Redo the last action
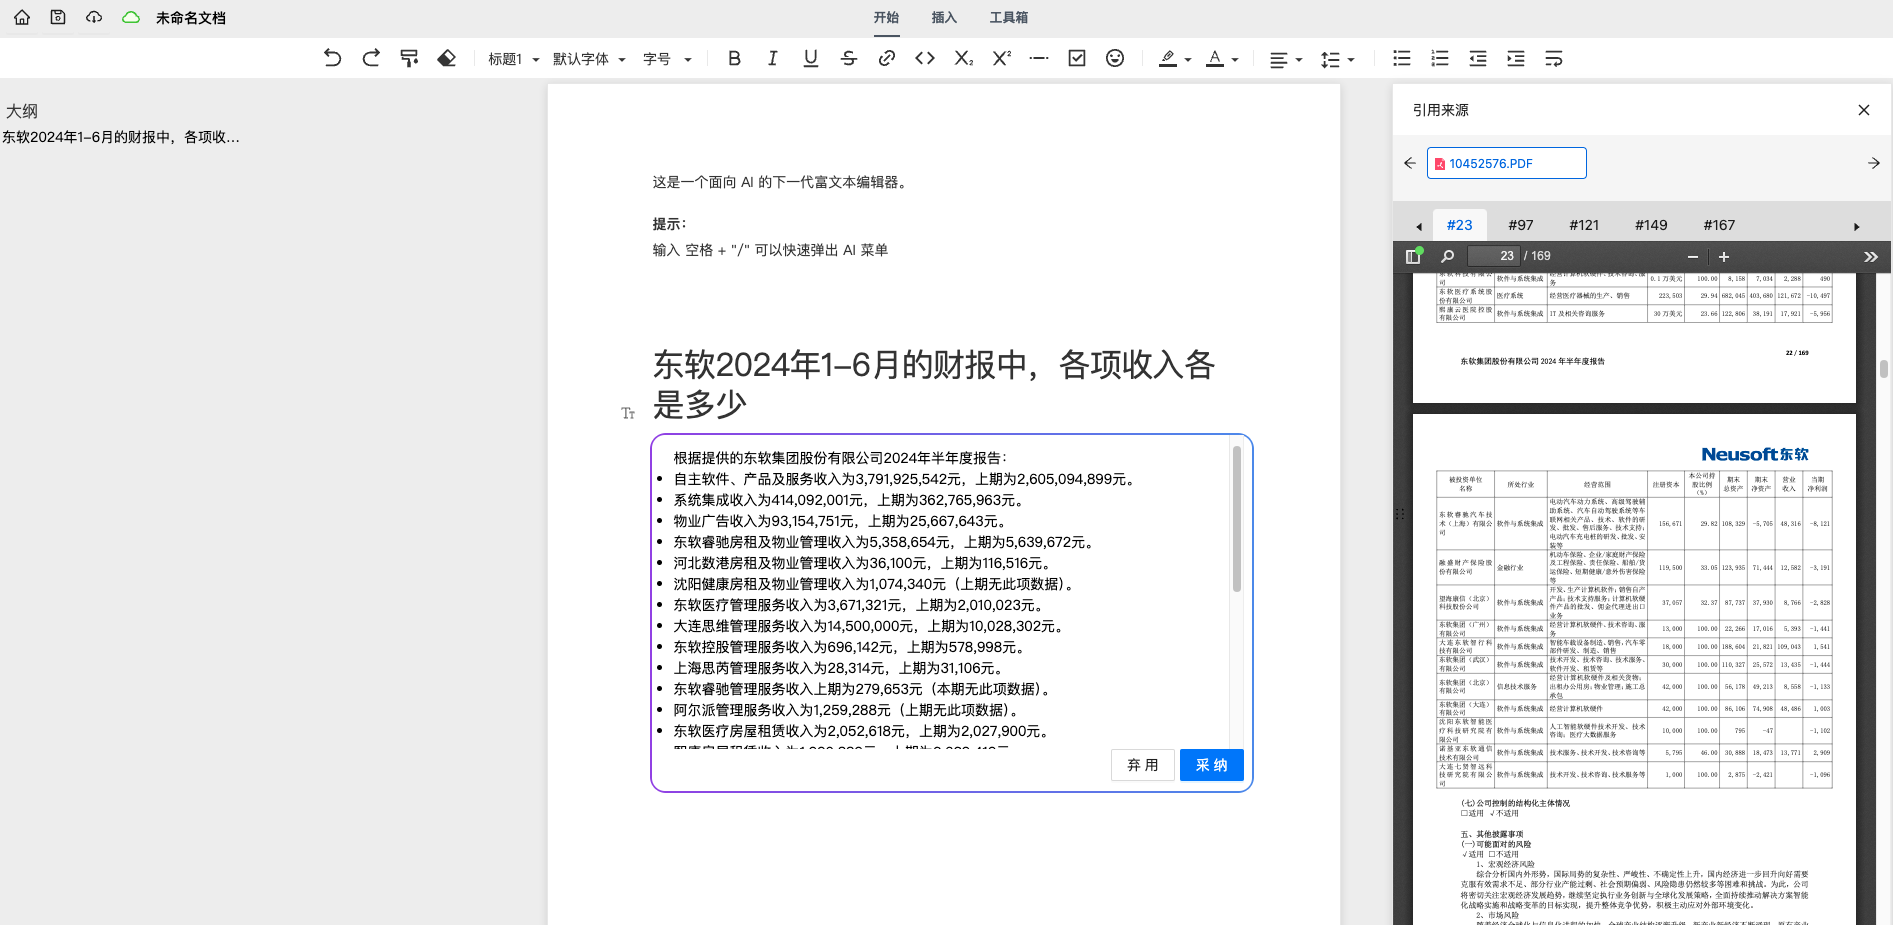Image resolution: width=1893 pixels, height=925 pixels. coord(371,58)
